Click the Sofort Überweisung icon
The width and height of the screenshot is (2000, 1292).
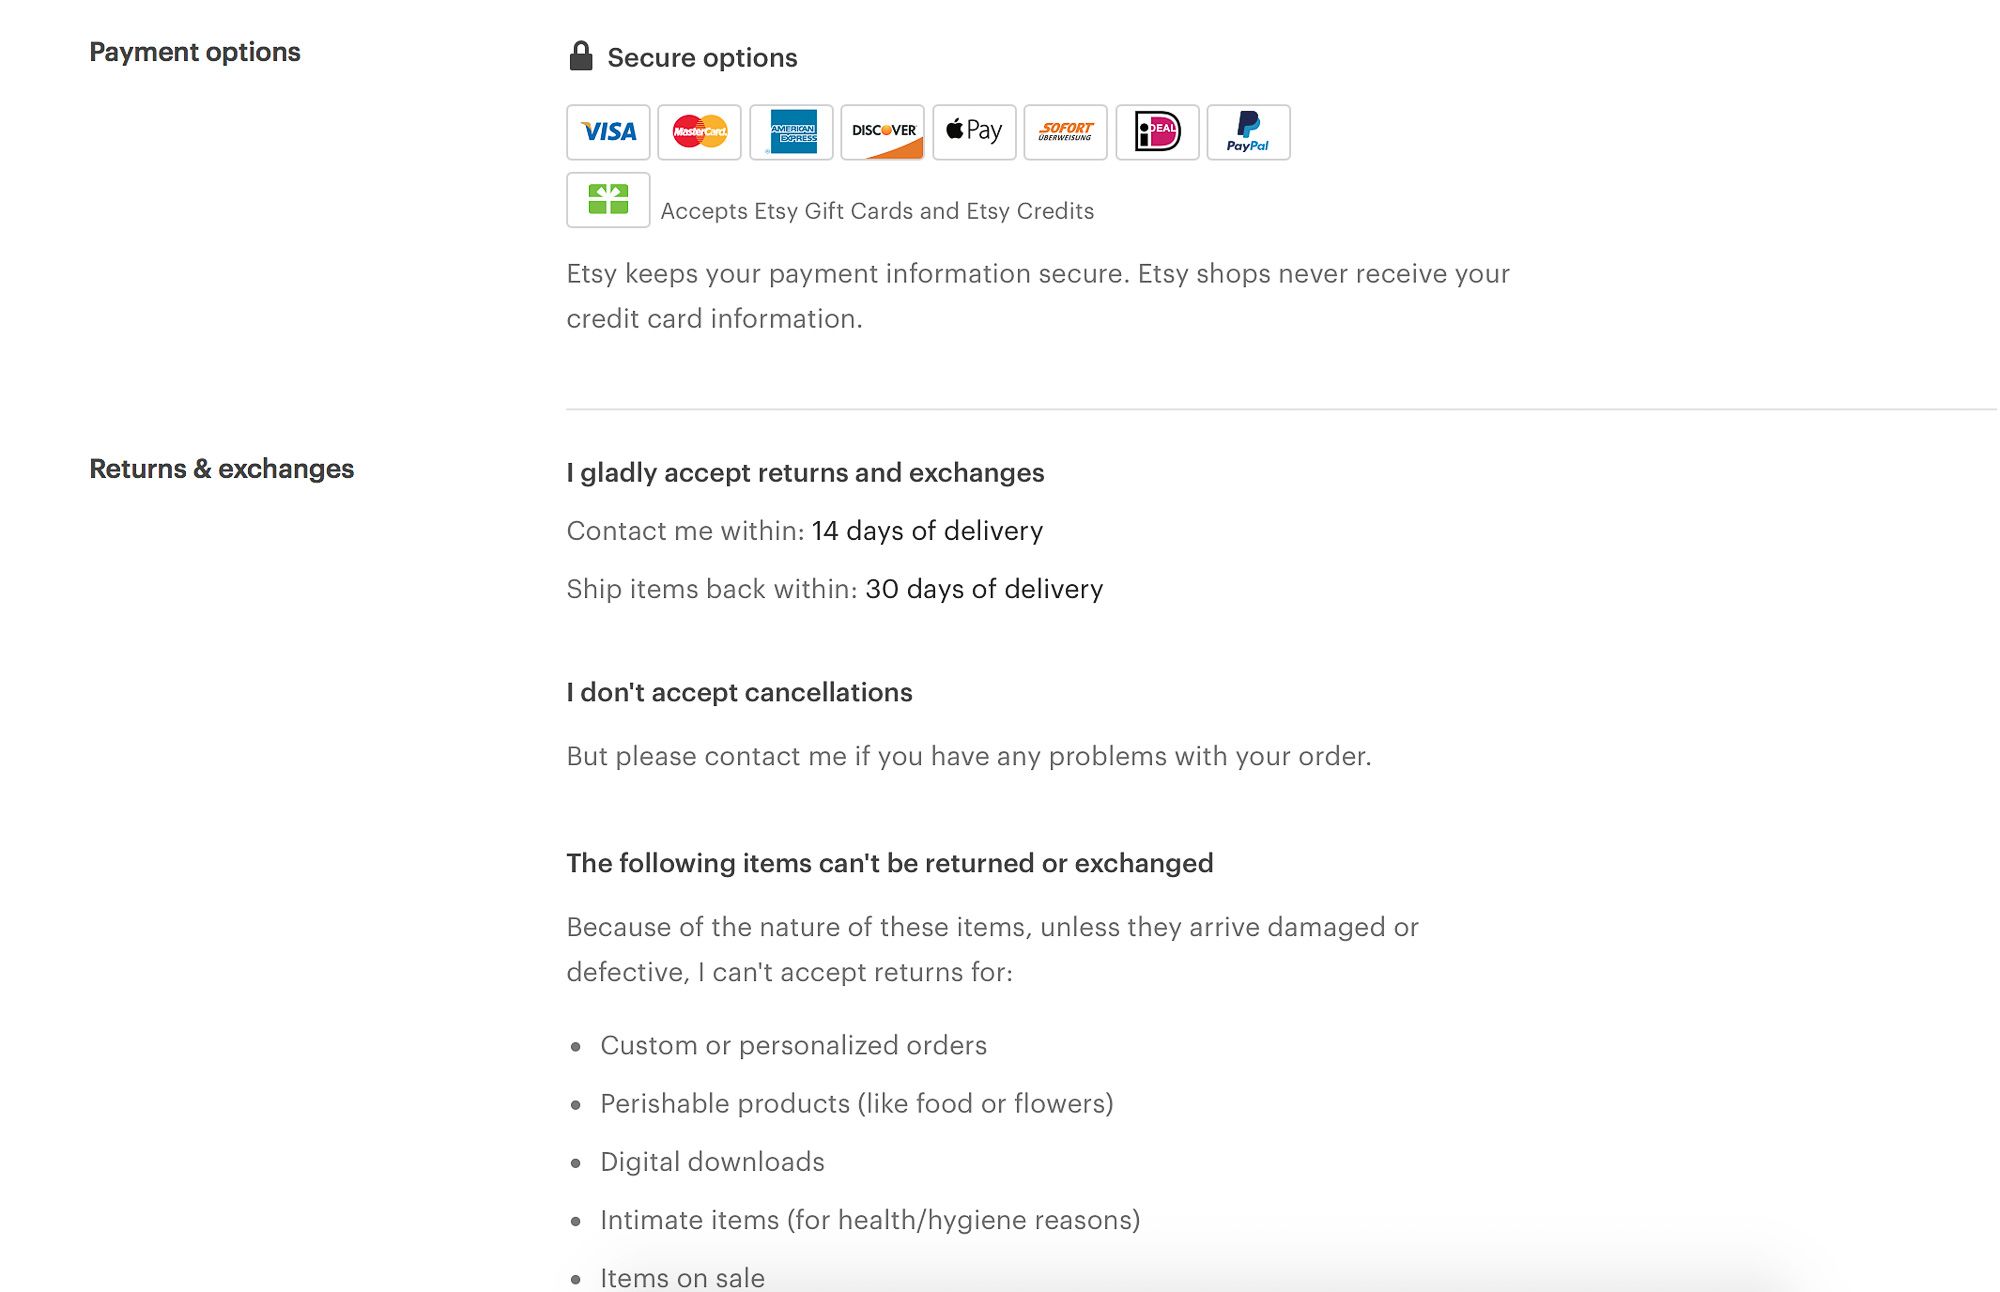[1065, 131]
